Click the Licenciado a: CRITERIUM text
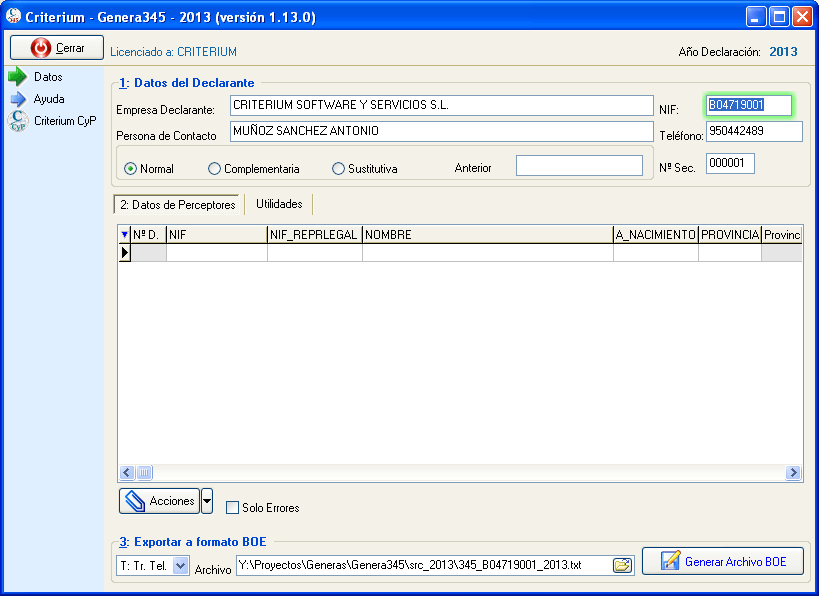Viewport: 819px width, 596px height. coord(173,52)
